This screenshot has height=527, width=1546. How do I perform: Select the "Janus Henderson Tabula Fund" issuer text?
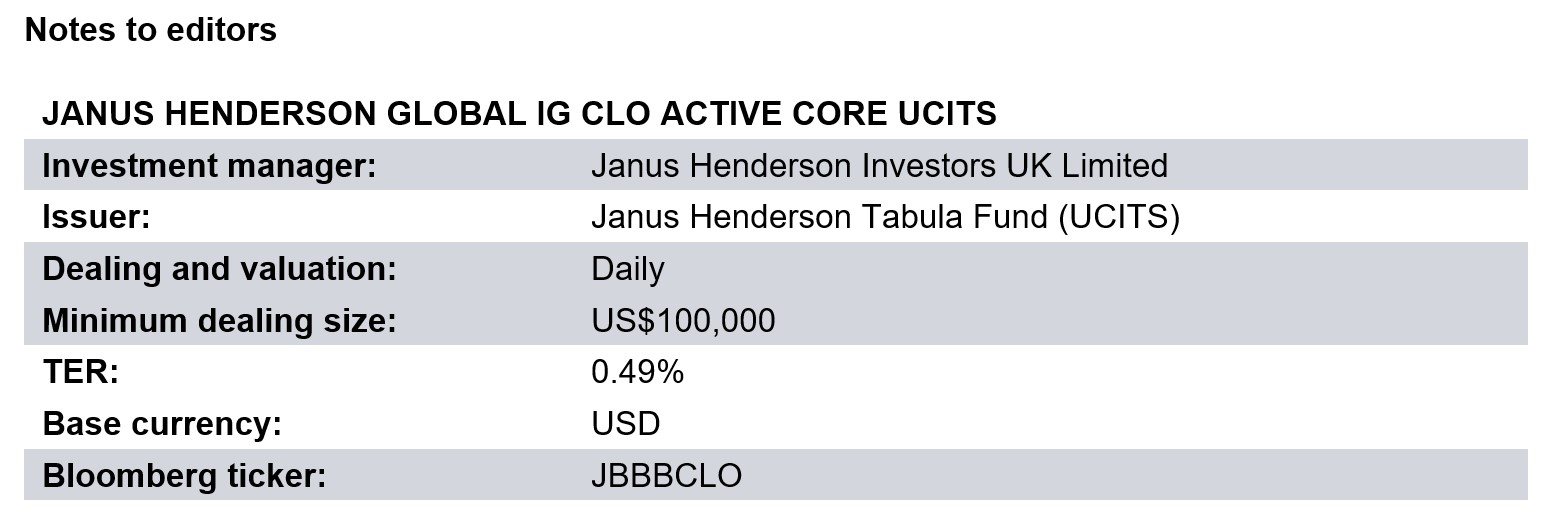[x=820, y=217]
